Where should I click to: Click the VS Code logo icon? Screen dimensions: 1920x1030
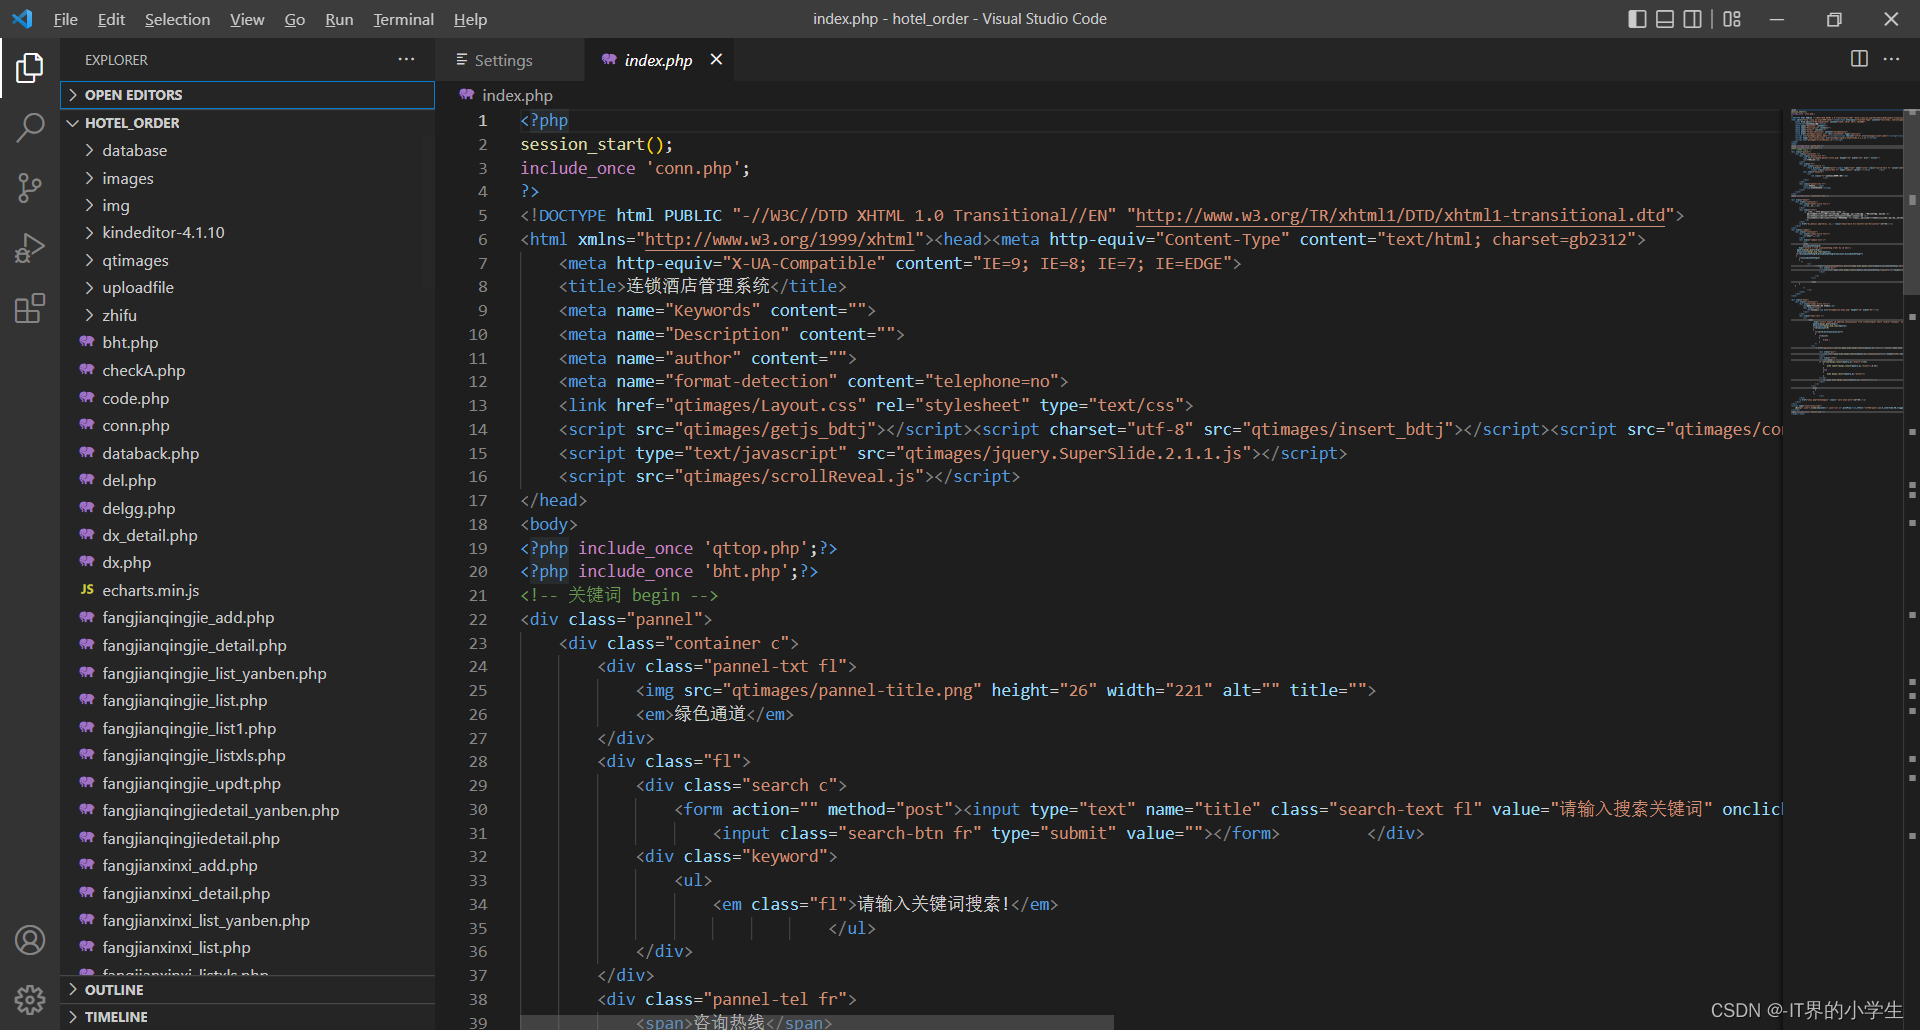[x=22, y=19]
